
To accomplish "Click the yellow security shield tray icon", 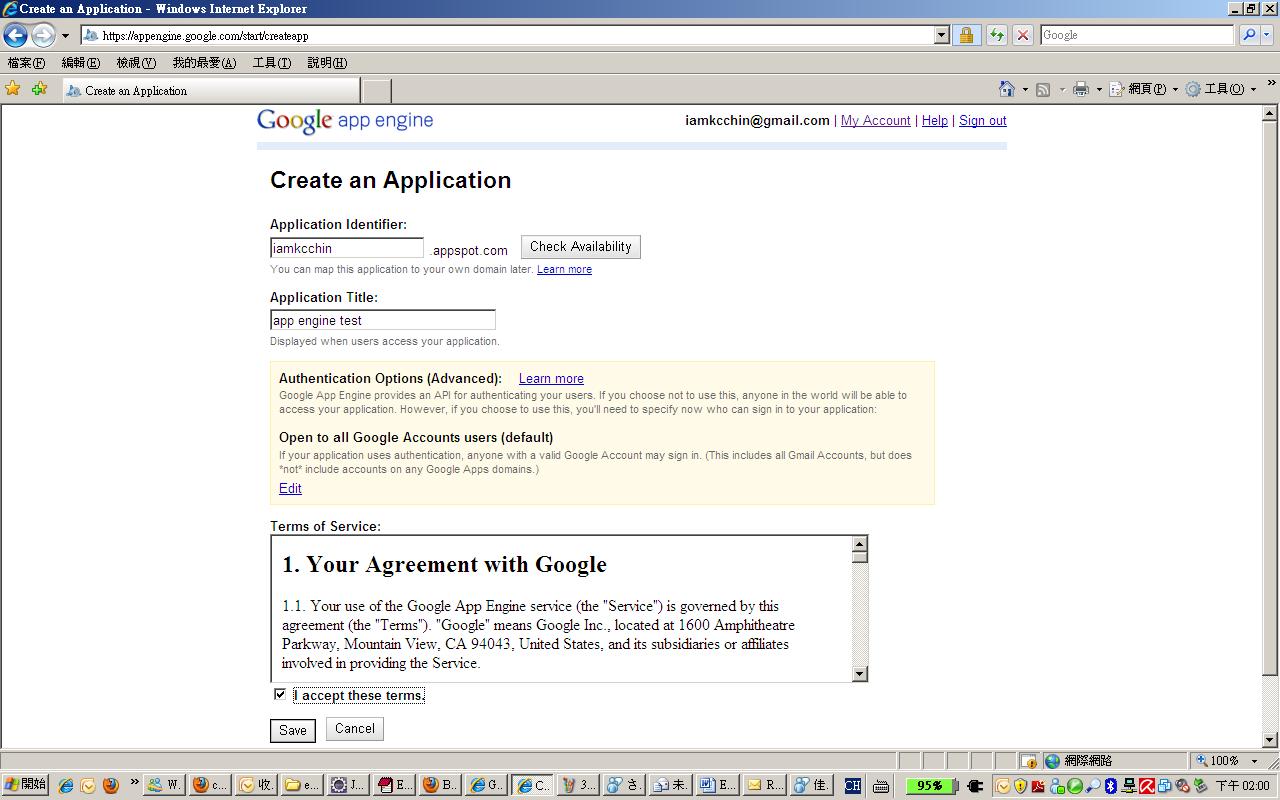I will (x=1020, y=785).
